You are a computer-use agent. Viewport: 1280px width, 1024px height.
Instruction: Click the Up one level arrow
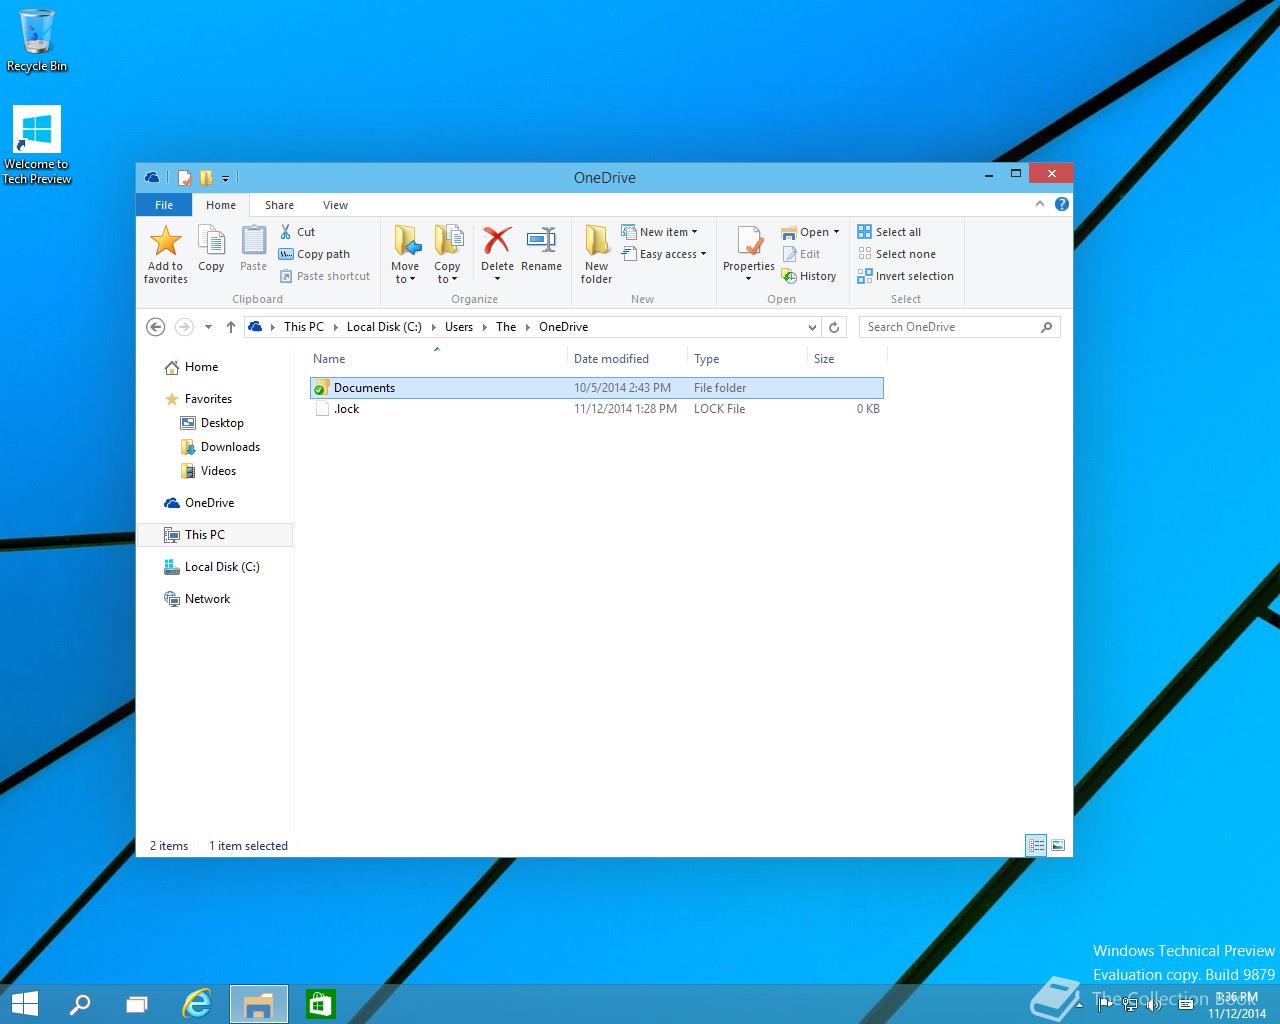pos(231,327)
